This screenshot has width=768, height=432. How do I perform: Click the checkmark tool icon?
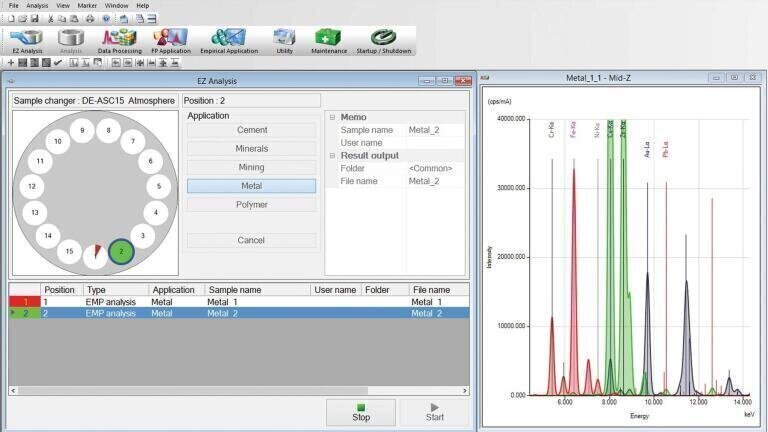58,63
